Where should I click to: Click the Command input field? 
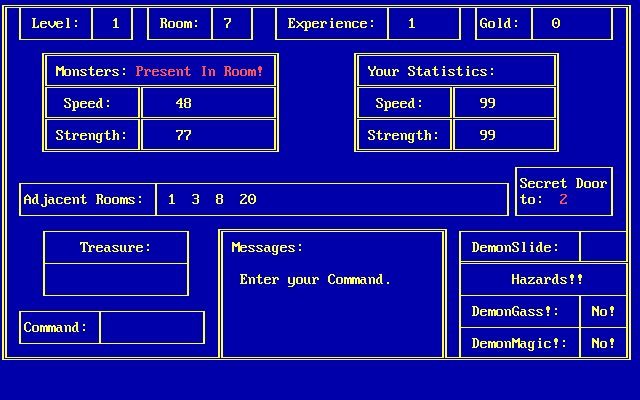click(152, 327)
